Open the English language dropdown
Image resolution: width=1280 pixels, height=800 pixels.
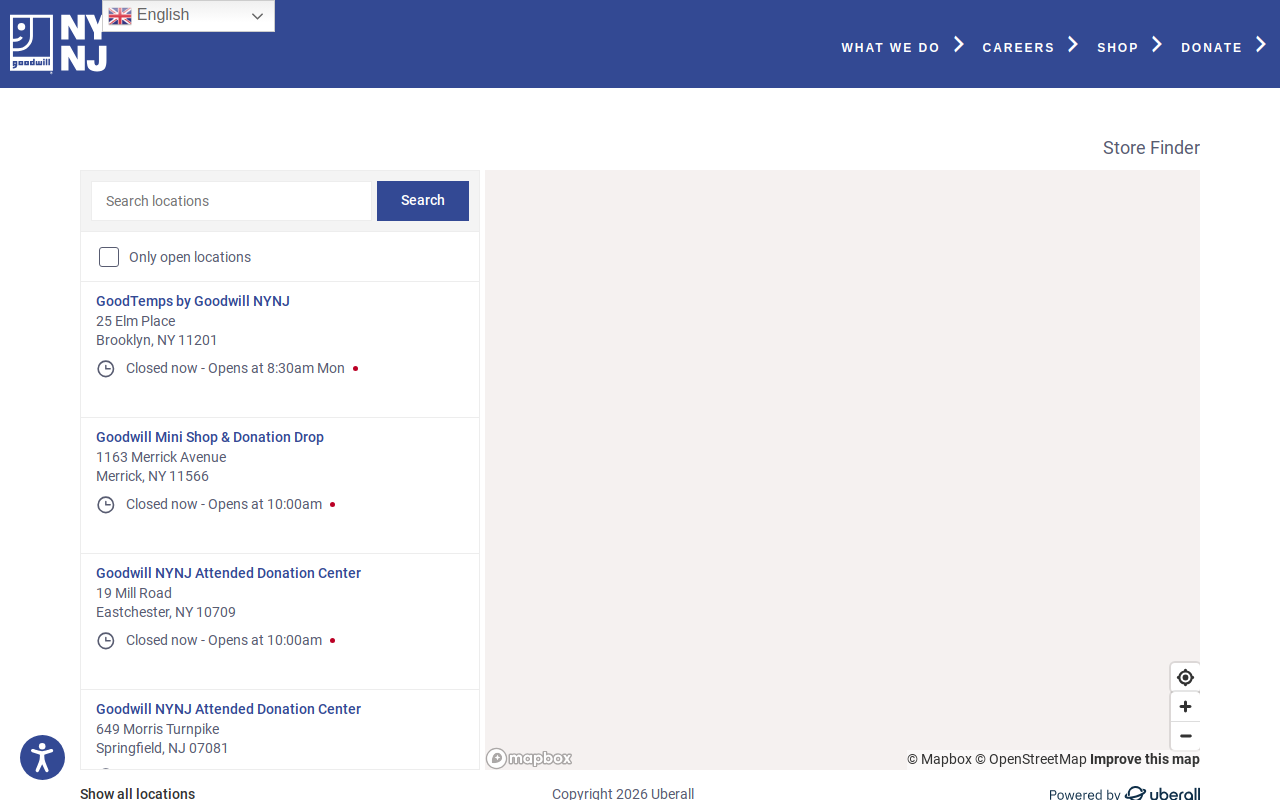tap(188, 16)
